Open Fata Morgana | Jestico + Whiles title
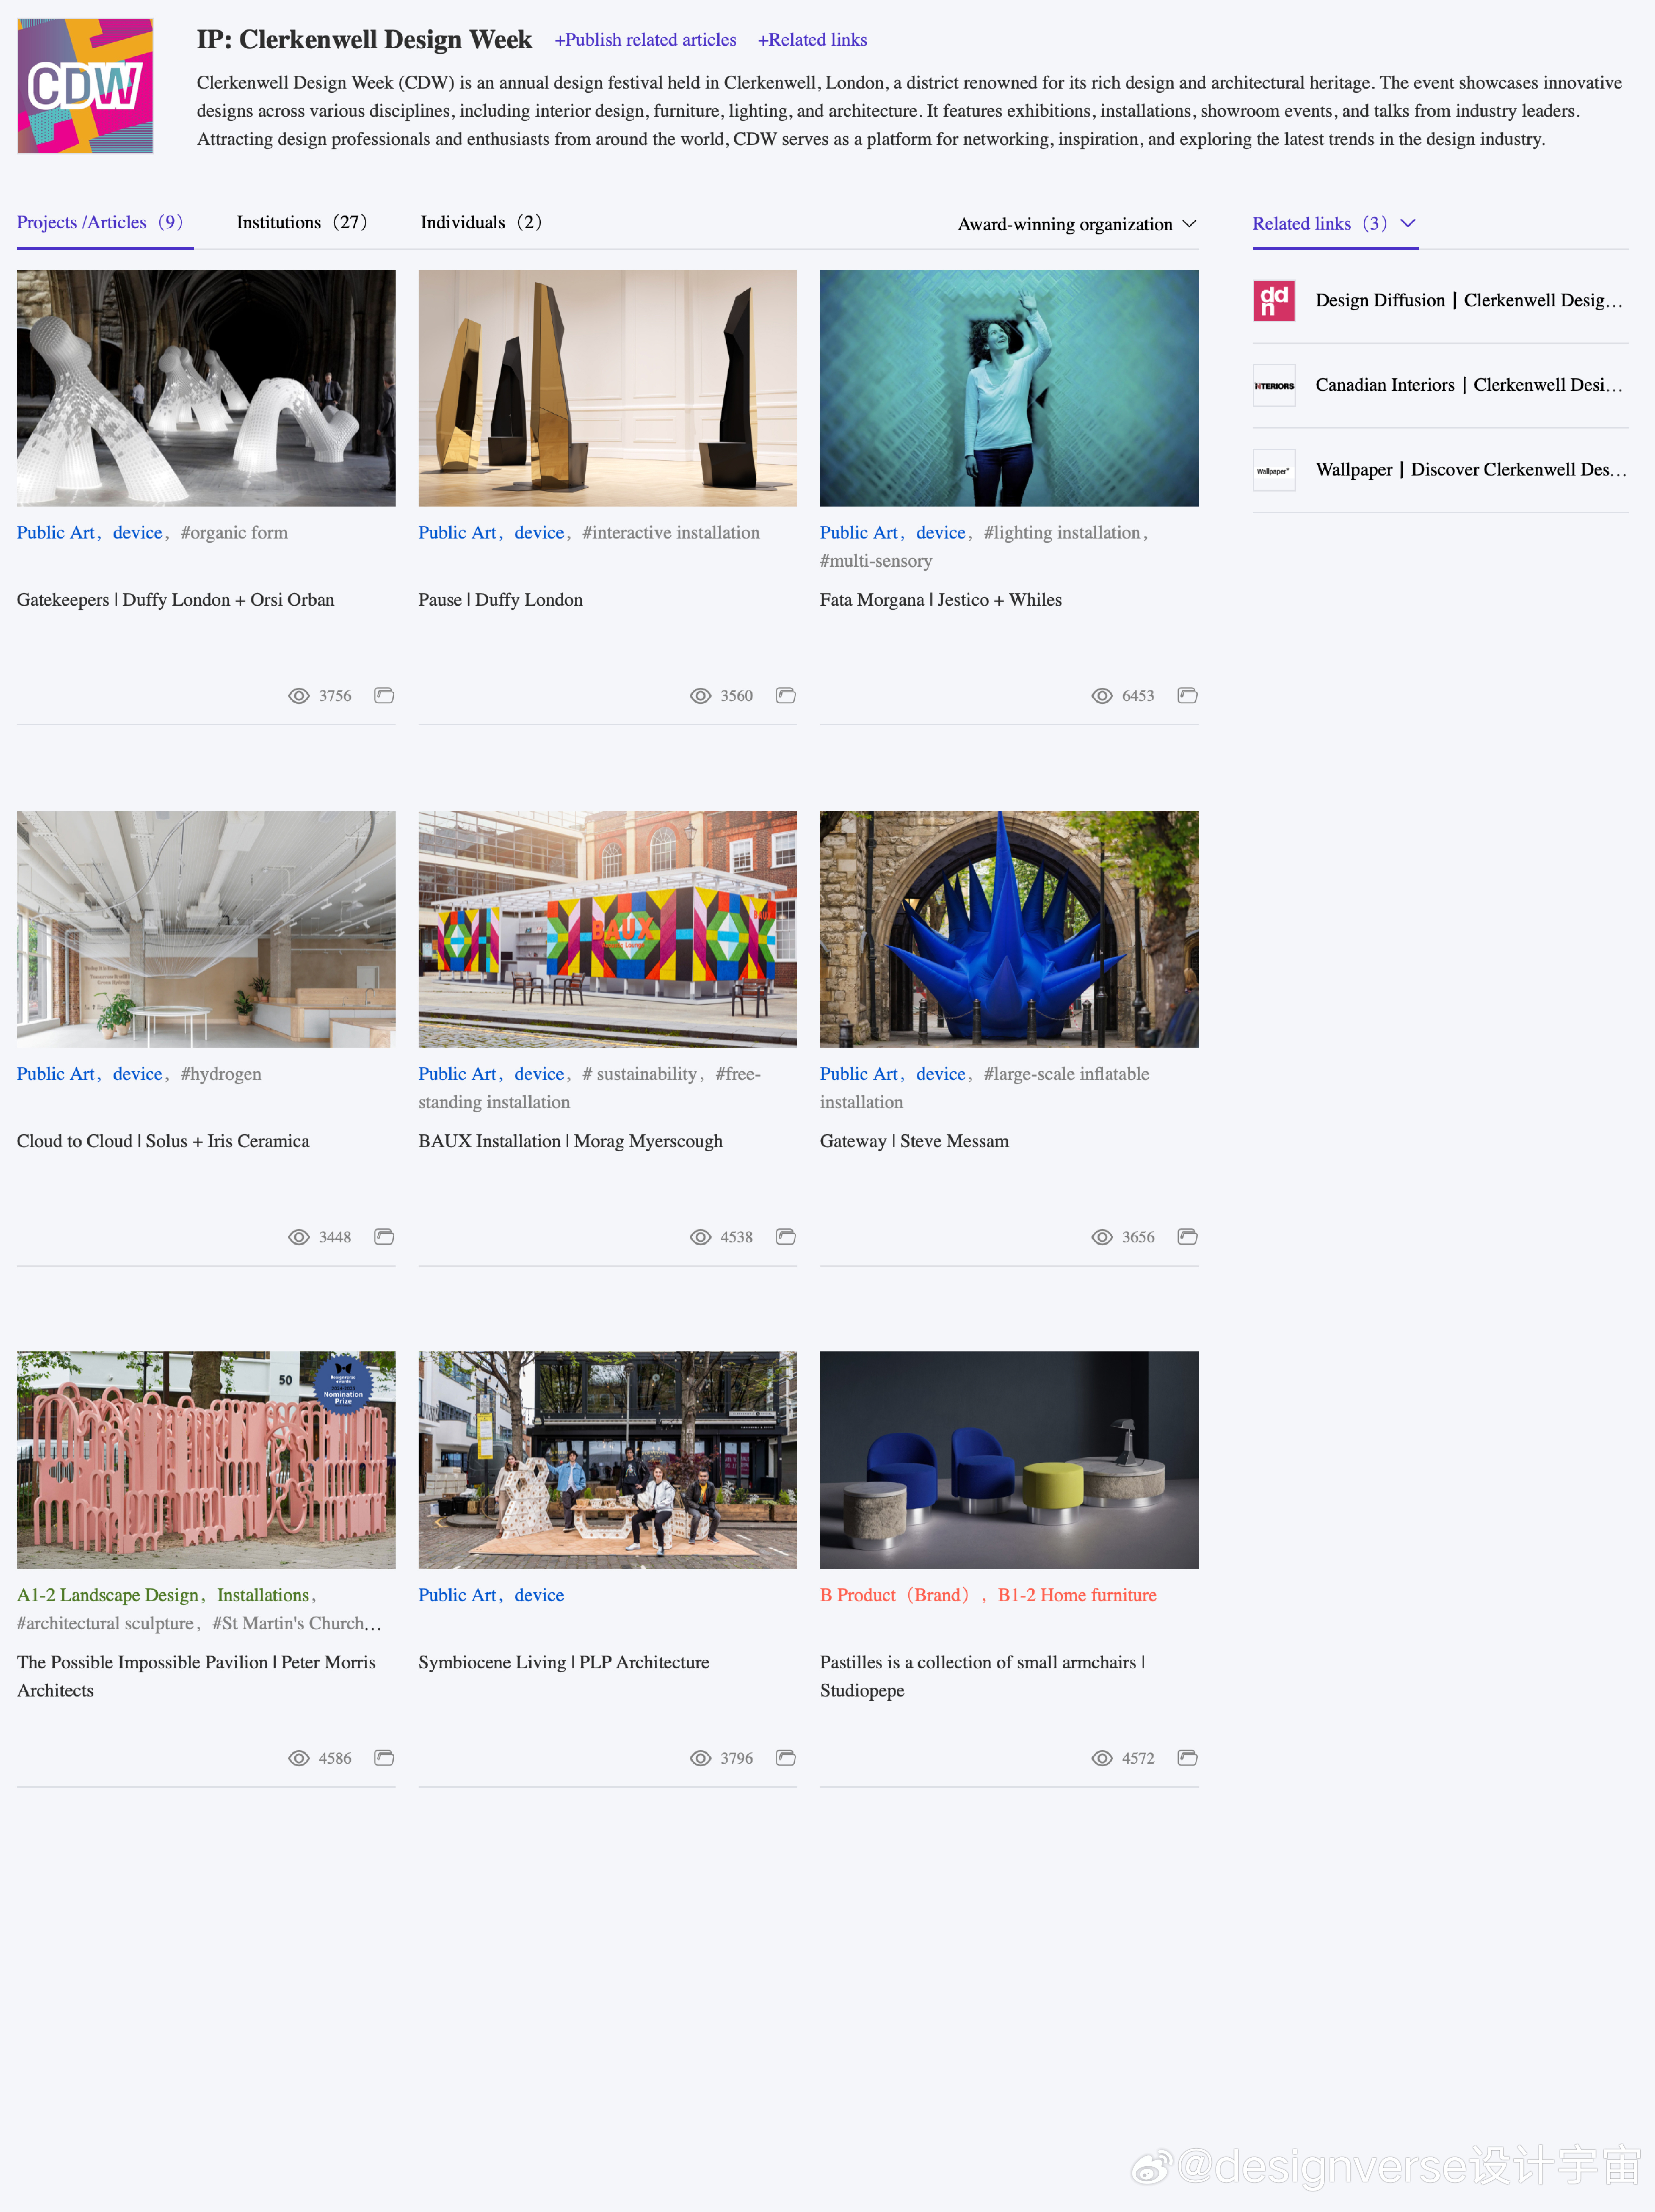Viewport: 1655px width, 2212px height. (x=941, y=600)
